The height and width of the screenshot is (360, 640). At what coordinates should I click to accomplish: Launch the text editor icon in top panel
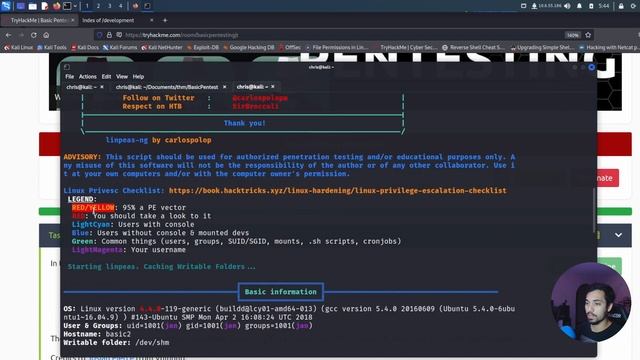click(x=45, y=6)
